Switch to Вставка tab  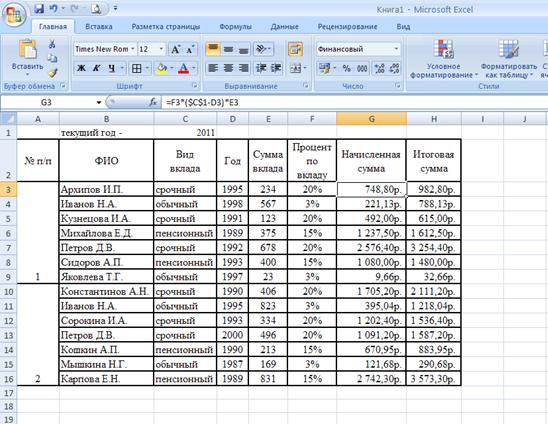point(99,27)
